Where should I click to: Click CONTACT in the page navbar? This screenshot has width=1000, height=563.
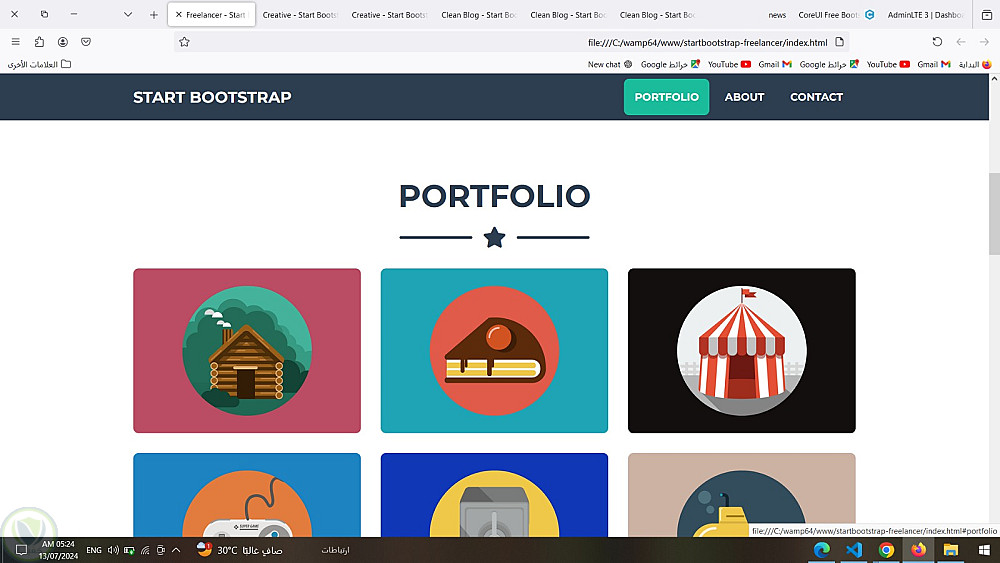click(x=816, y=97)
